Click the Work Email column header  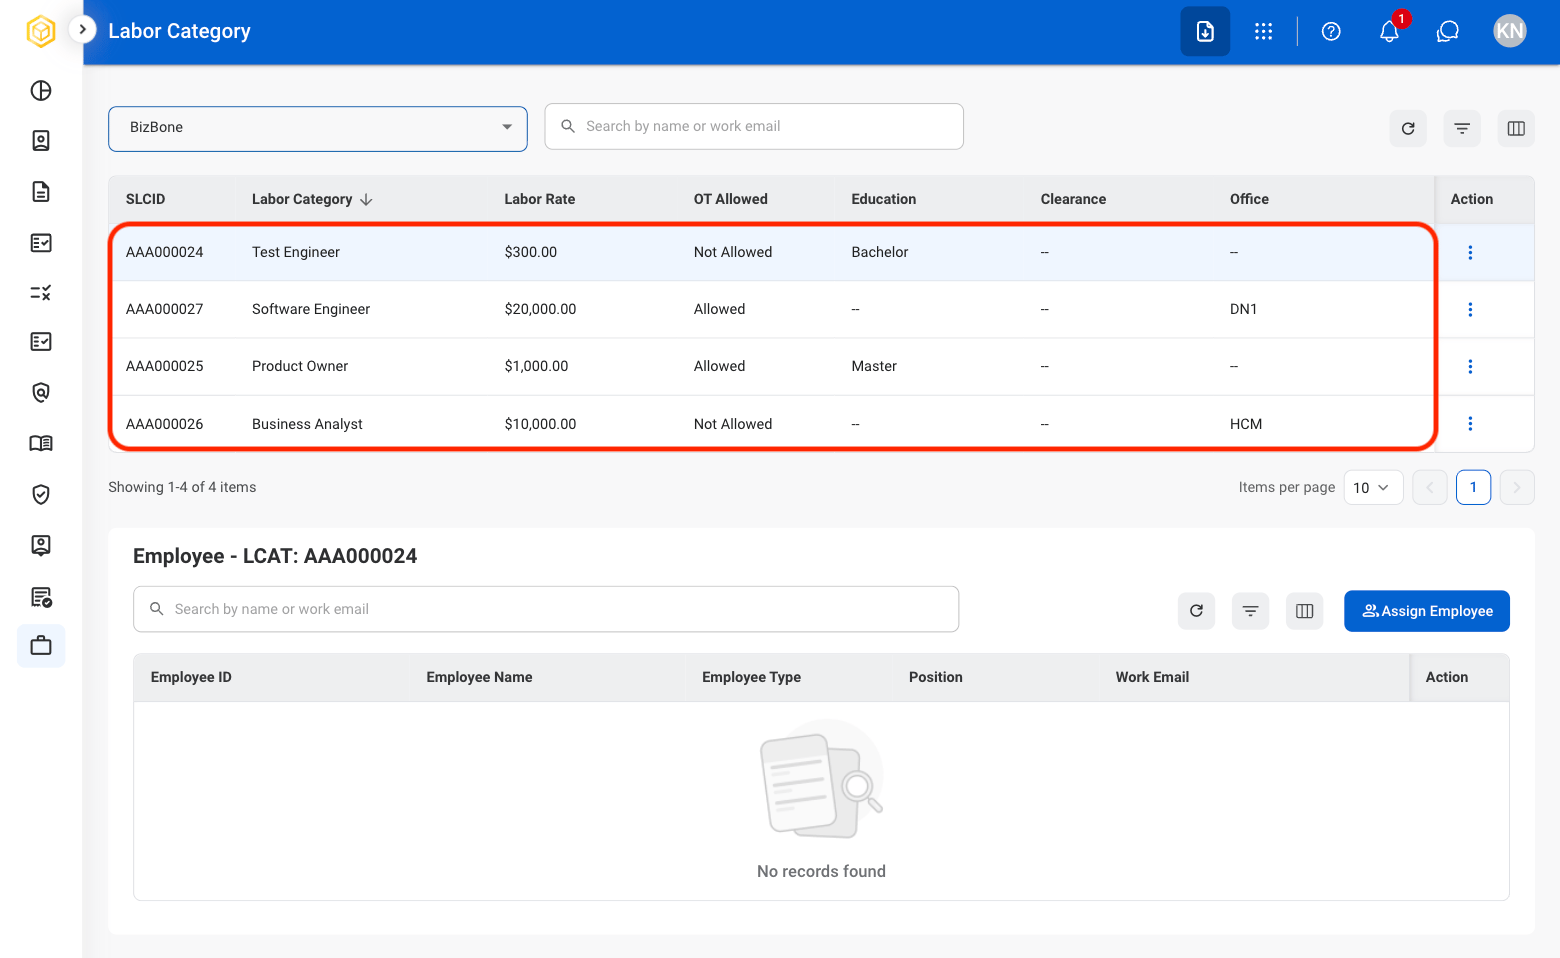[1152, 677]
